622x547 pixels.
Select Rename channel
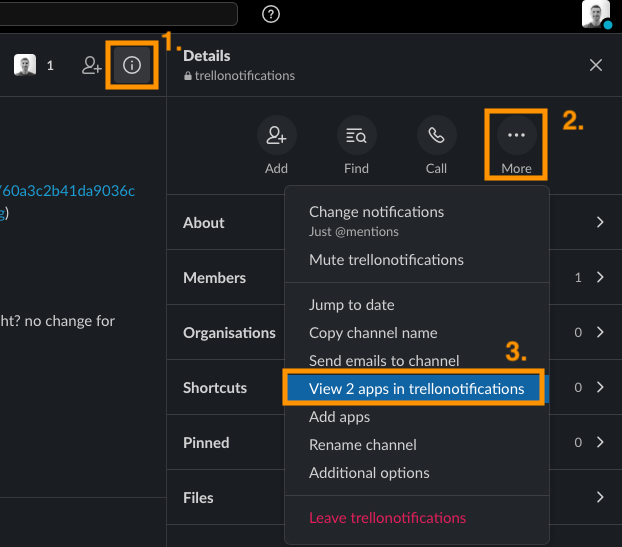[417, 445]
